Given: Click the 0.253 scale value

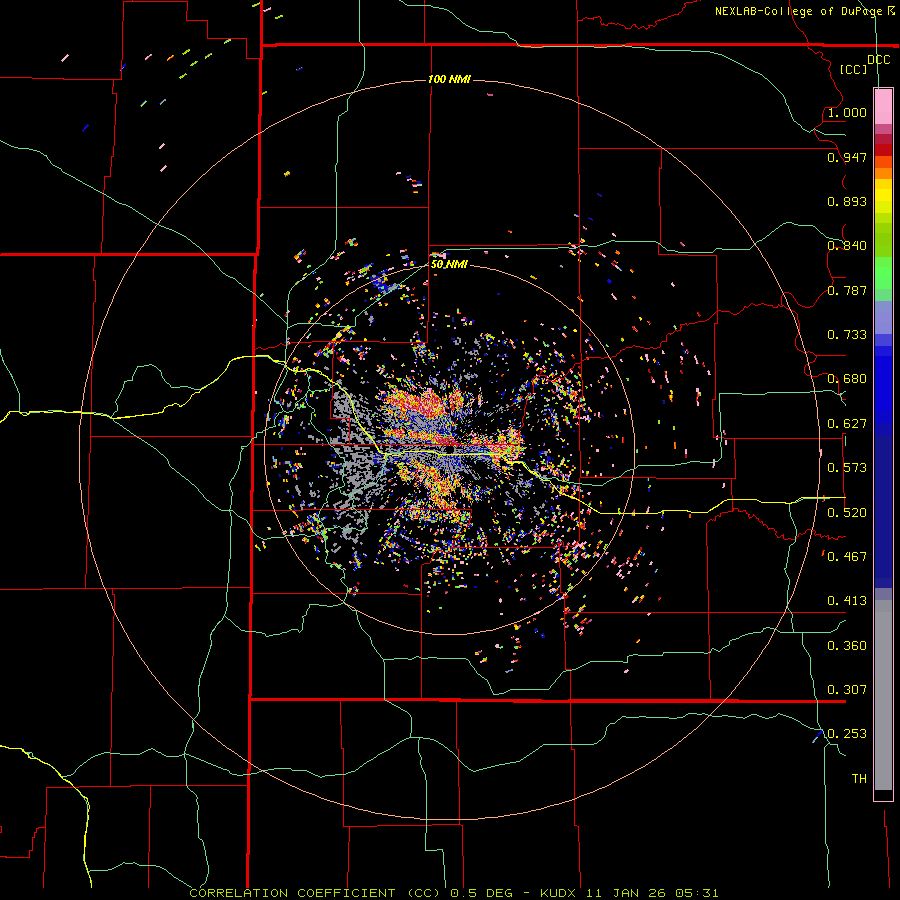Looking at the screenshot, I should (x=847, y=734).
